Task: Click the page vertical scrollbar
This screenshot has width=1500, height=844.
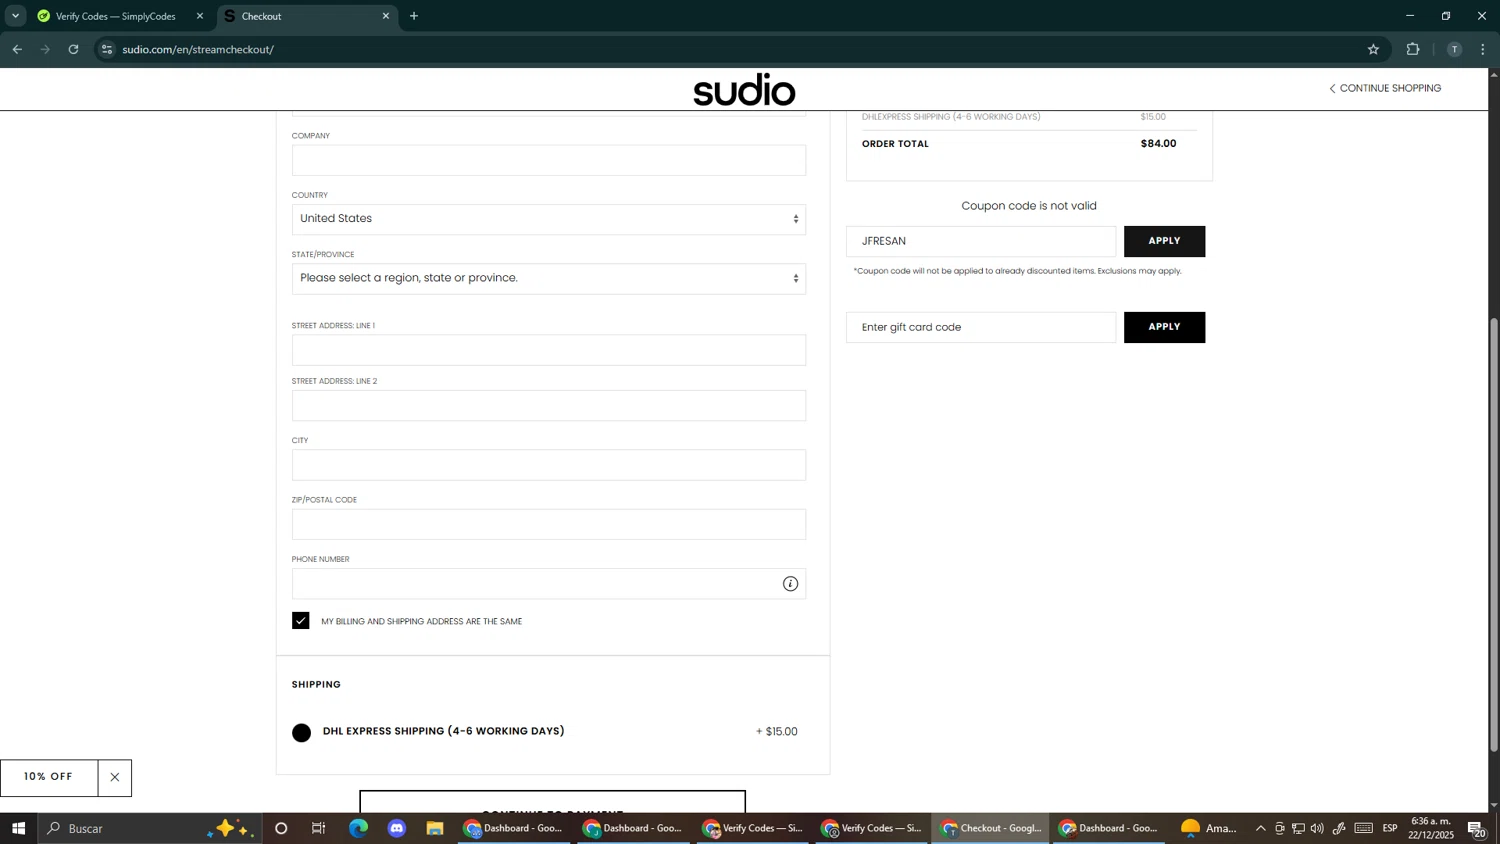Action: (1494, 535)
